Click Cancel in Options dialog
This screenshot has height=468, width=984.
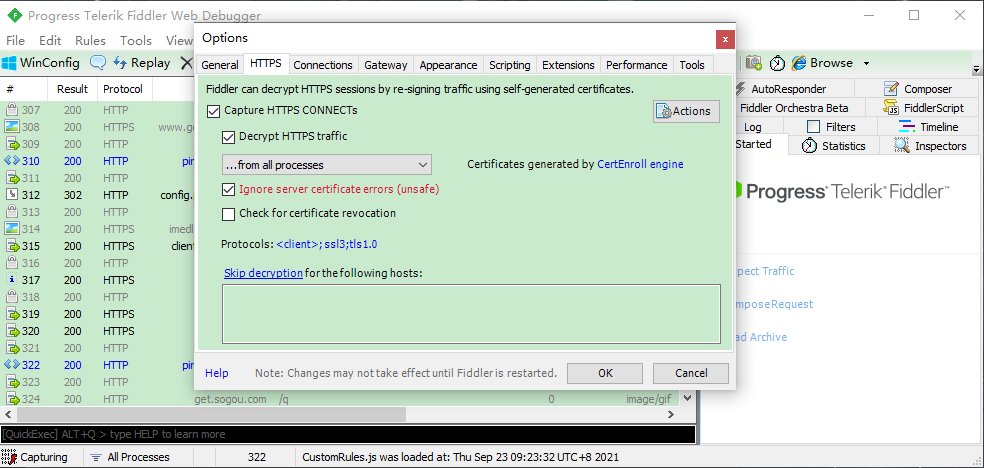click(691, 373)
